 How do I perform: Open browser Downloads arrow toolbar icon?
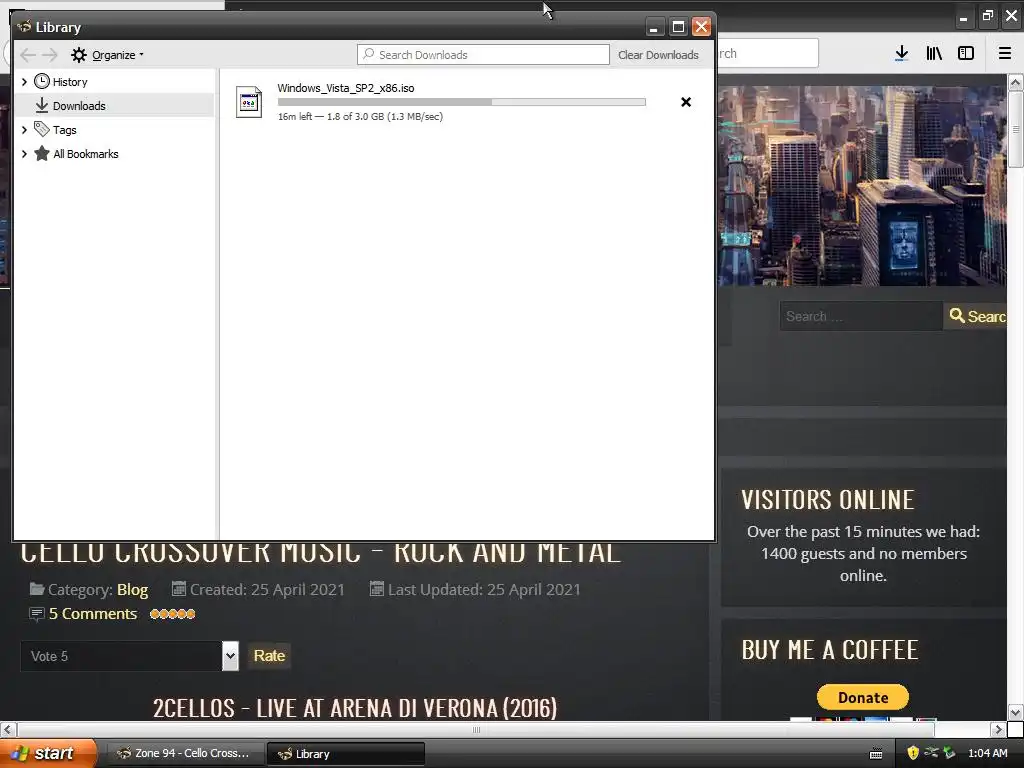pyautogui.click(x=901, y=54)
